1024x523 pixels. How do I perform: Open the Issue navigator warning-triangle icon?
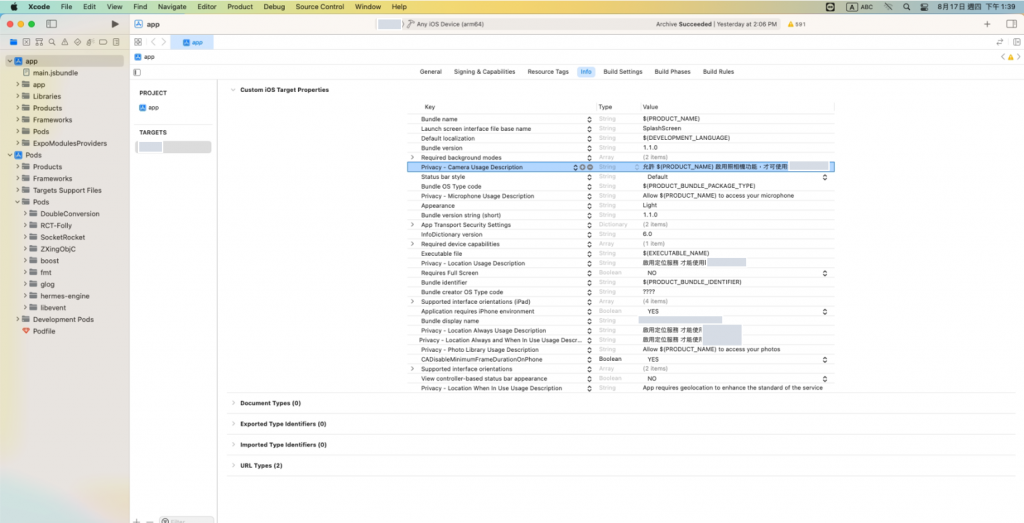[65, 42]
